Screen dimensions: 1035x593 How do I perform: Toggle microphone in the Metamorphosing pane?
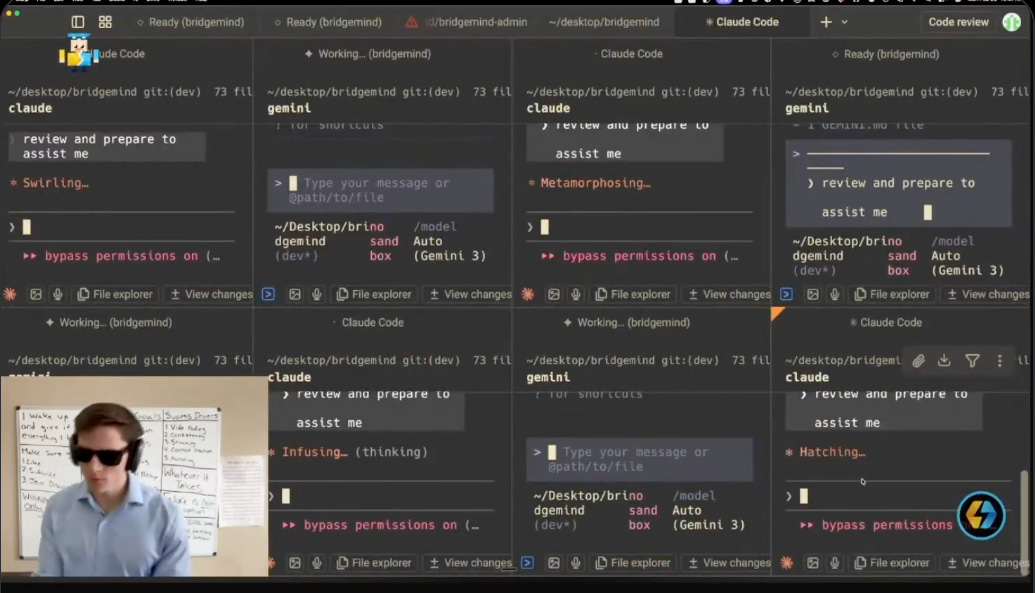[576, 294]
